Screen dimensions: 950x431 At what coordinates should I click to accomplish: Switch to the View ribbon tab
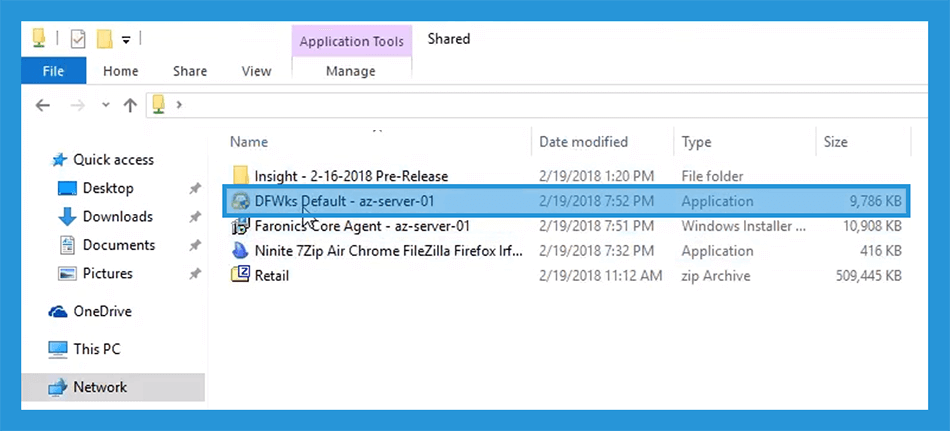coord(256,71)
